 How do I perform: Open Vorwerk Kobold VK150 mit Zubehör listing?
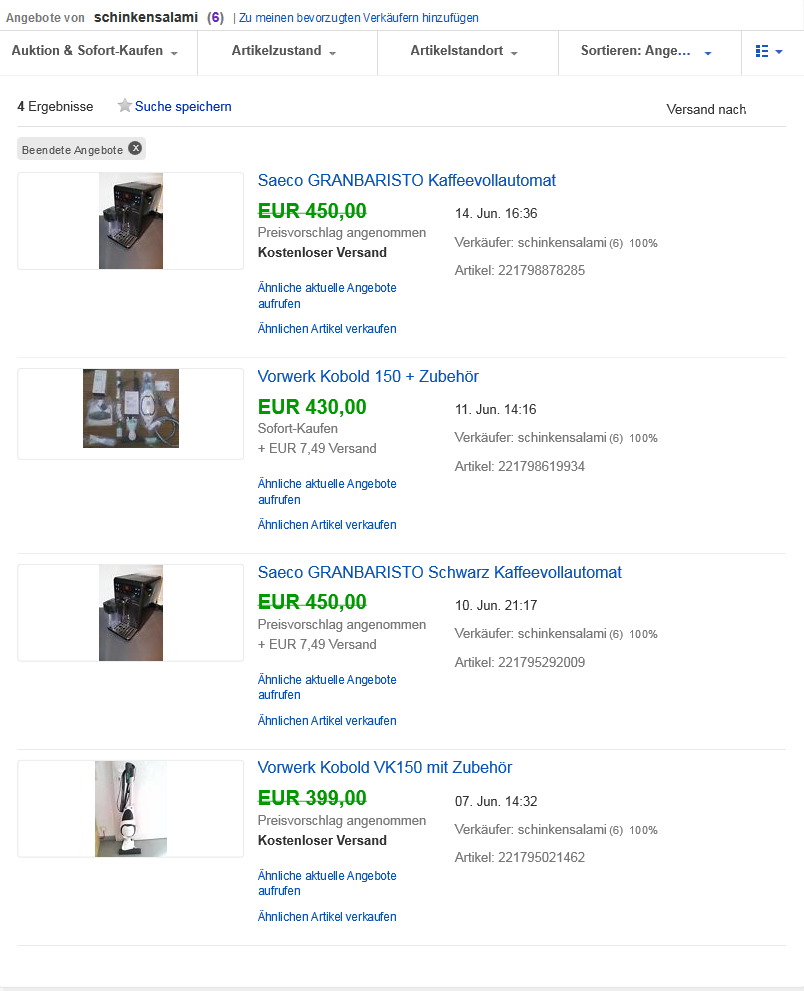[384, 768]
